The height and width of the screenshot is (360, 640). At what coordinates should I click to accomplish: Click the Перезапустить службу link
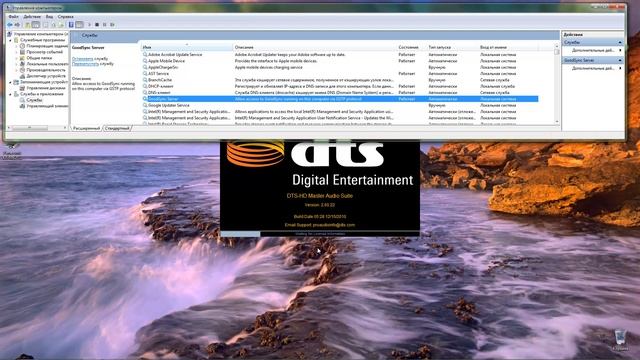pyautogui.click(x=86, y=64)
